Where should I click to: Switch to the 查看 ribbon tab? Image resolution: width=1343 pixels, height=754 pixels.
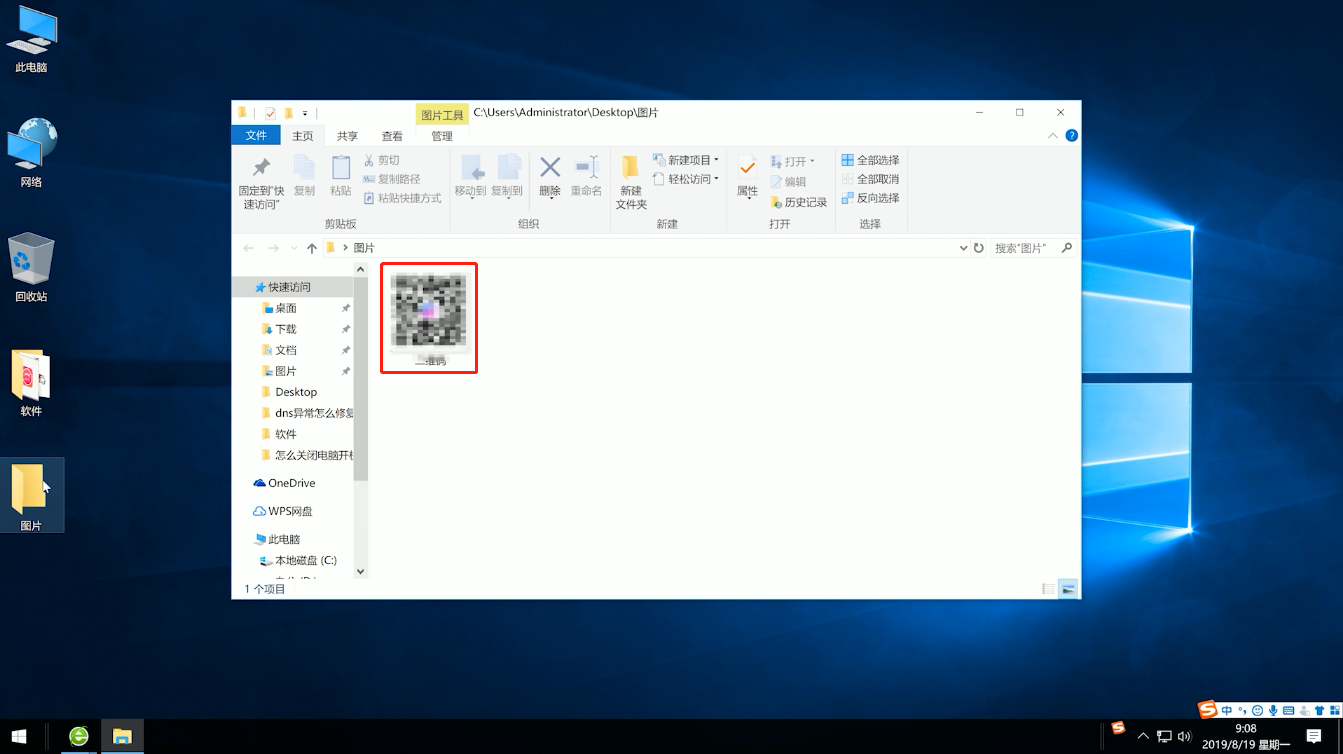392,136
